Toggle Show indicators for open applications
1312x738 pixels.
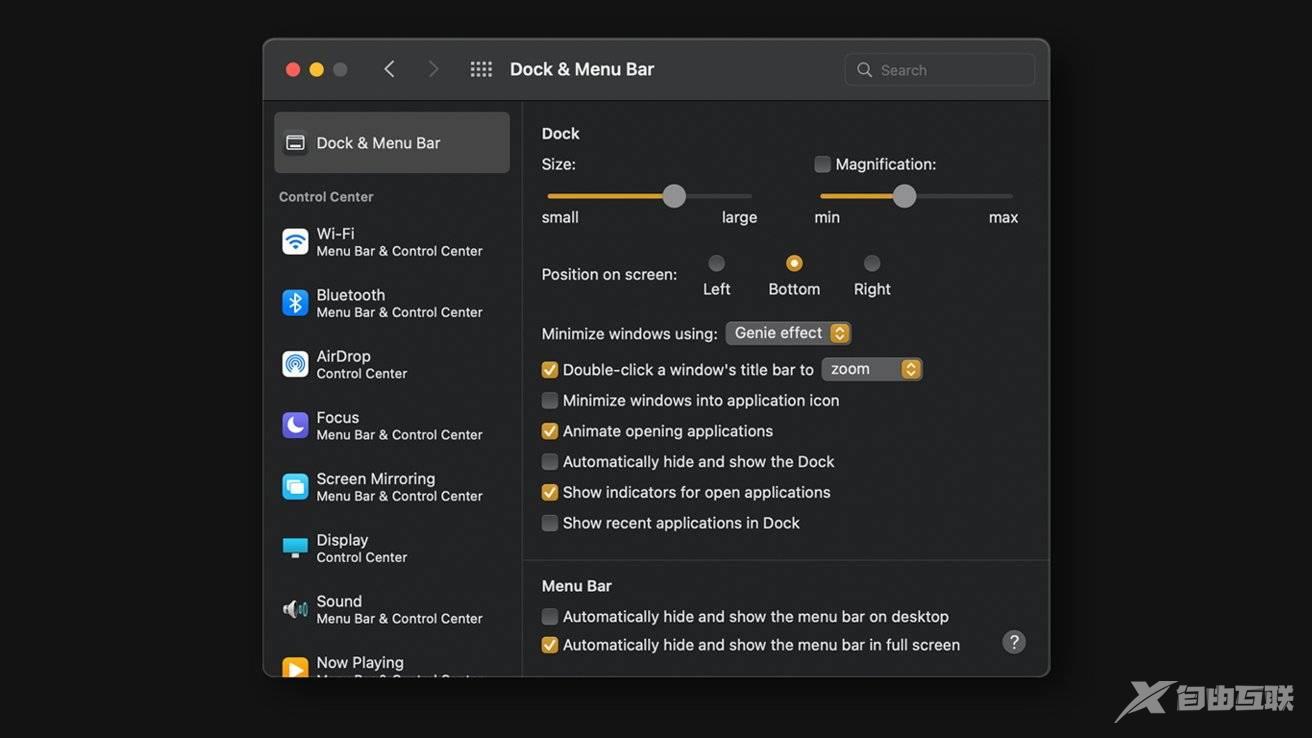(549, 492)
